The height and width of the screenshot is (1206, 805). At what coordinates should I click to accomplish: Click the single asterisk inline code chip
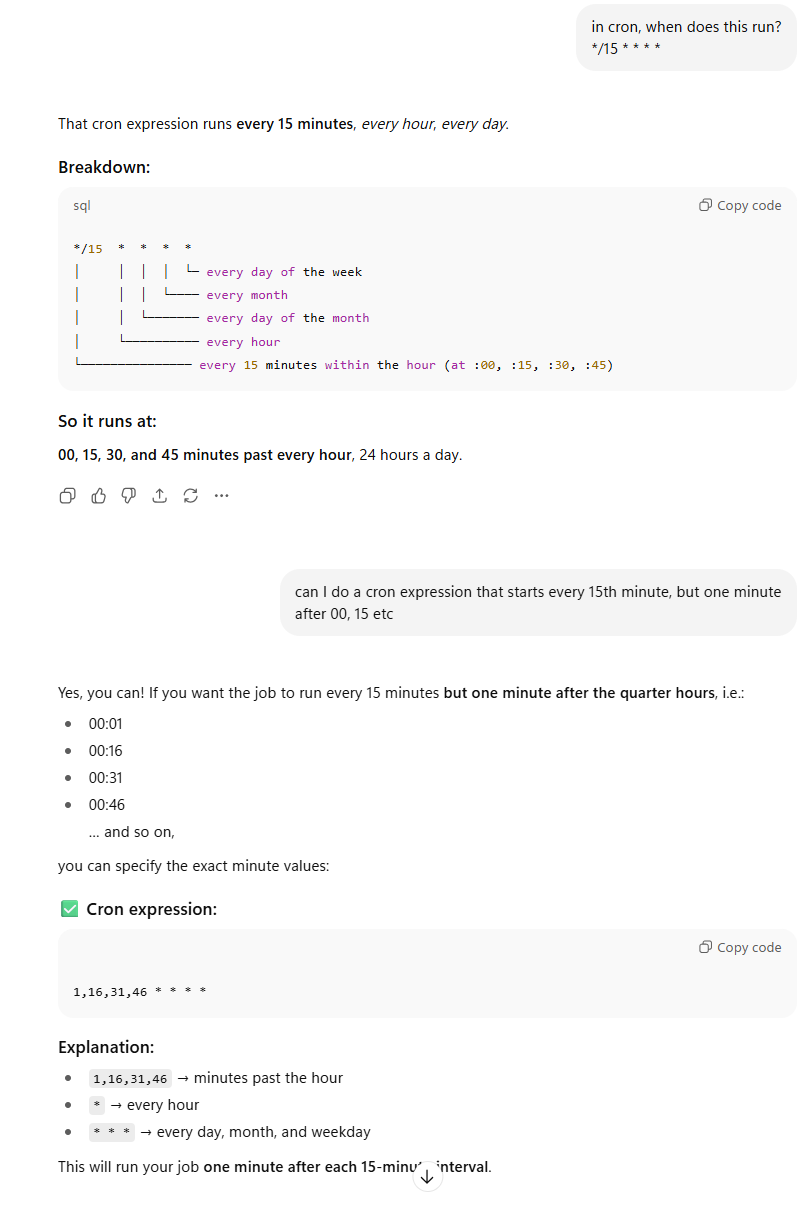[x=97, y=1106]
